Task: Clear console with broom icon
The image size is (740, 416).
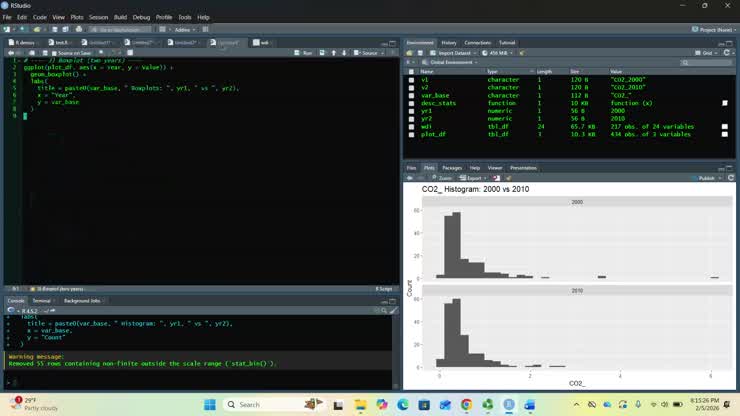Action: [394, 311]
